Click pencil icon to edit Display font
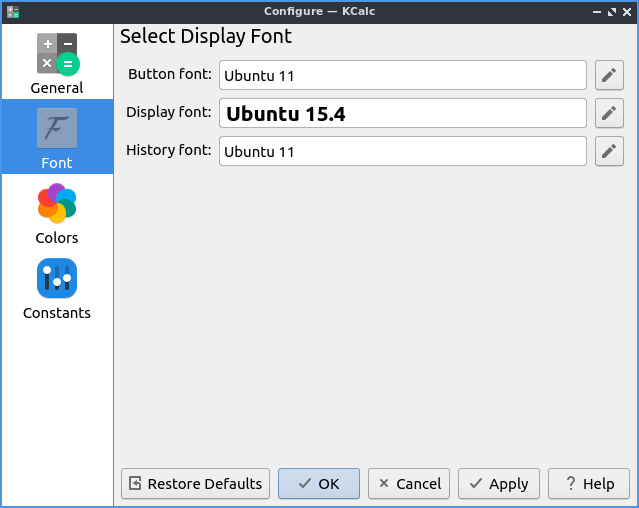639x508 pixels. (x=609, y=113)
